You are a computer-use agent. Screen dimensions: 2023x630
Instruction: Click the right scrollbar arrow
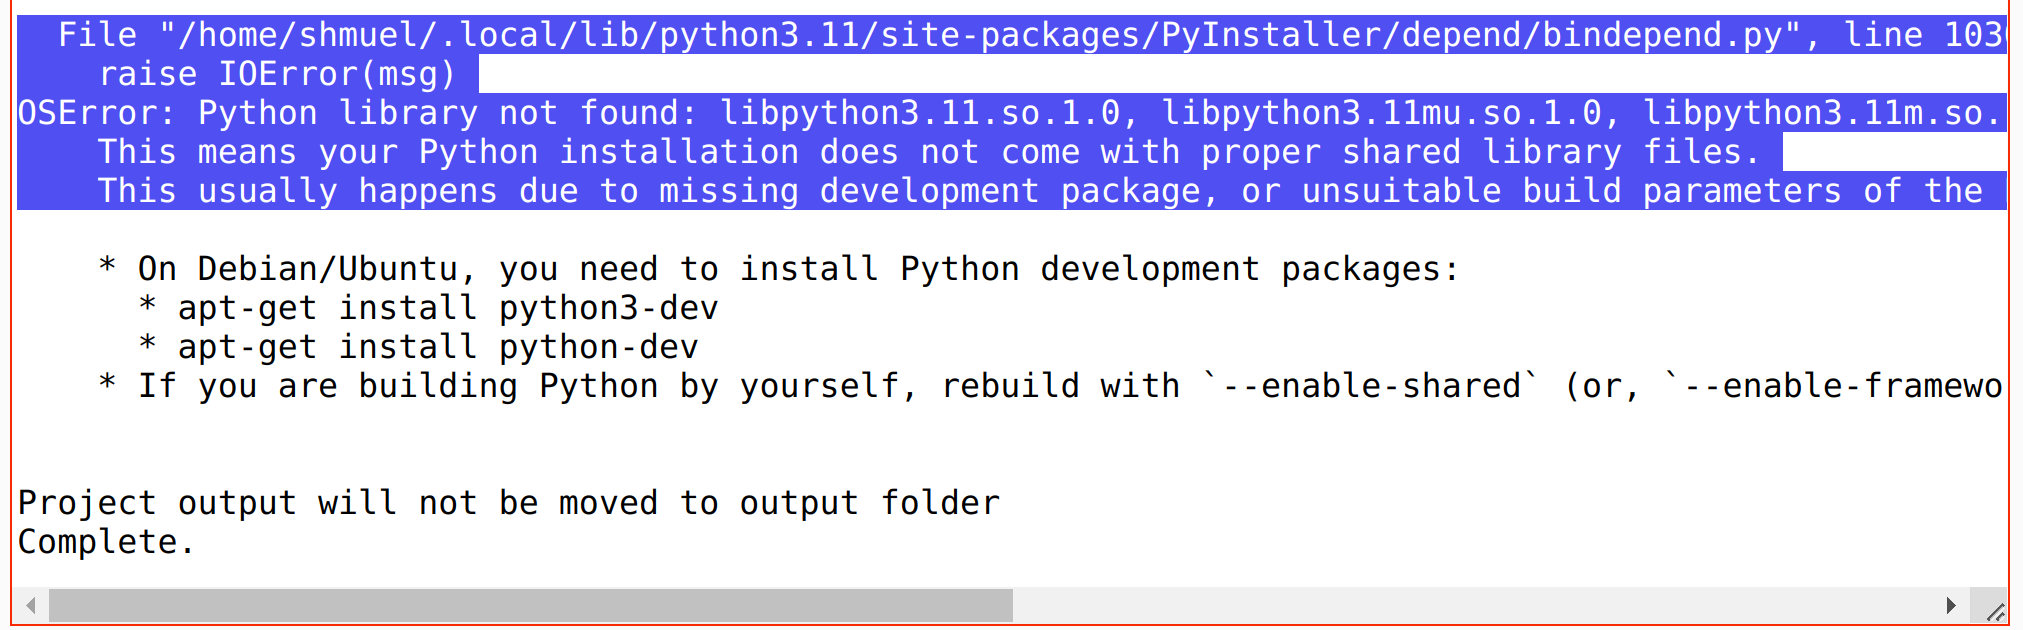tap(1951, 604)
